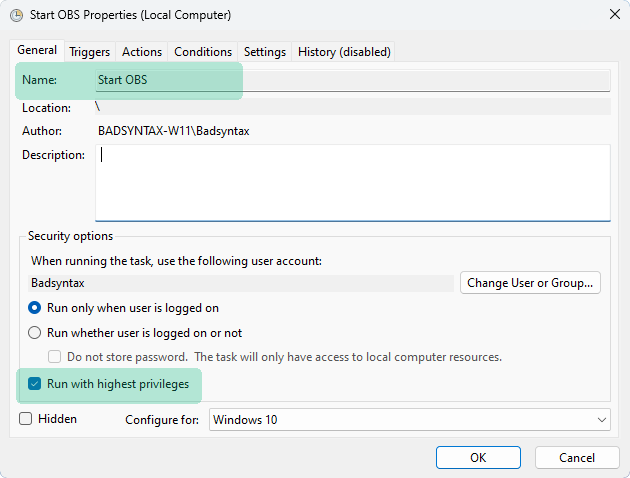View the History (disabled) tab
The image size is (630, 478).
click(x=344, y=52)
